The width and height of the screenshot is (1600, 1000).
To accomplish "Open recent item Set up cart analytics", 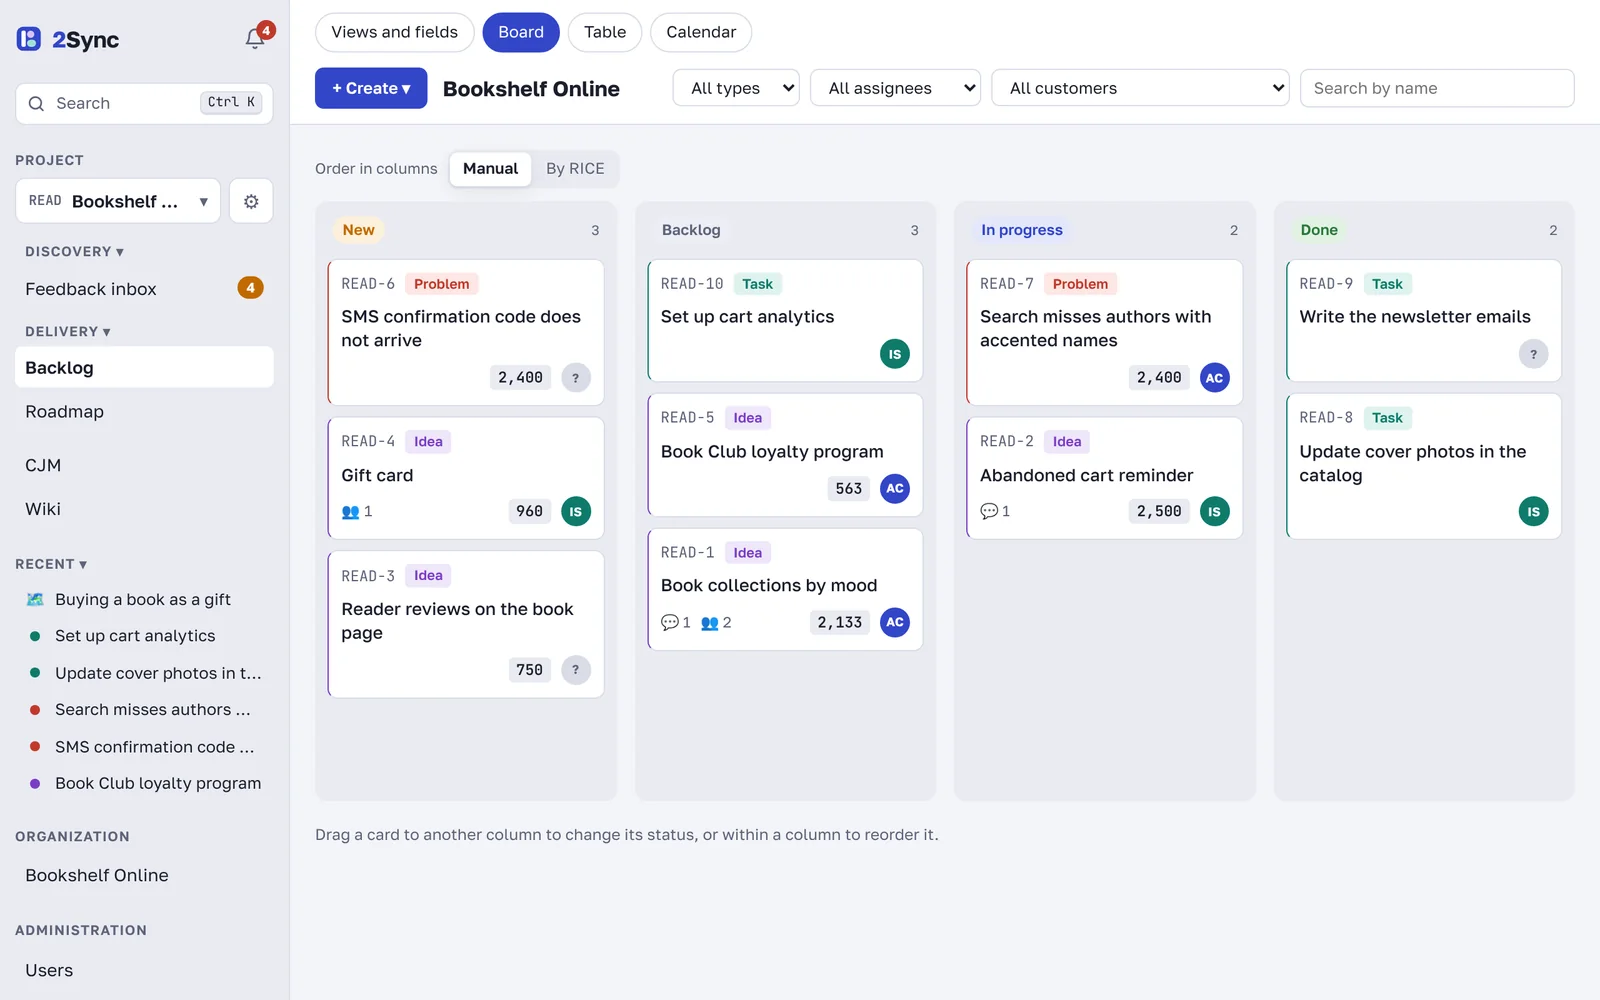I will pyautogui.click(x=144, y=636).
